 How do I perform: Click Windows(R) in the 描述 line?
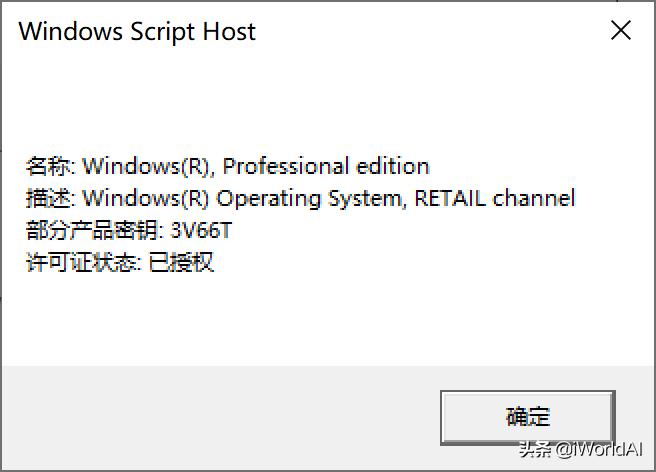coord(146,198)
